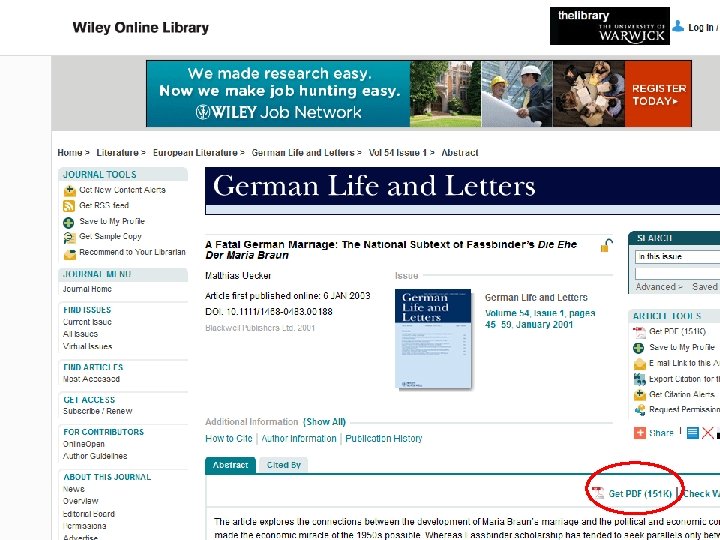This screenshot has height=540, width=720.
Task: Click the Get Citation Alerts icon
Action: (640, 395)
